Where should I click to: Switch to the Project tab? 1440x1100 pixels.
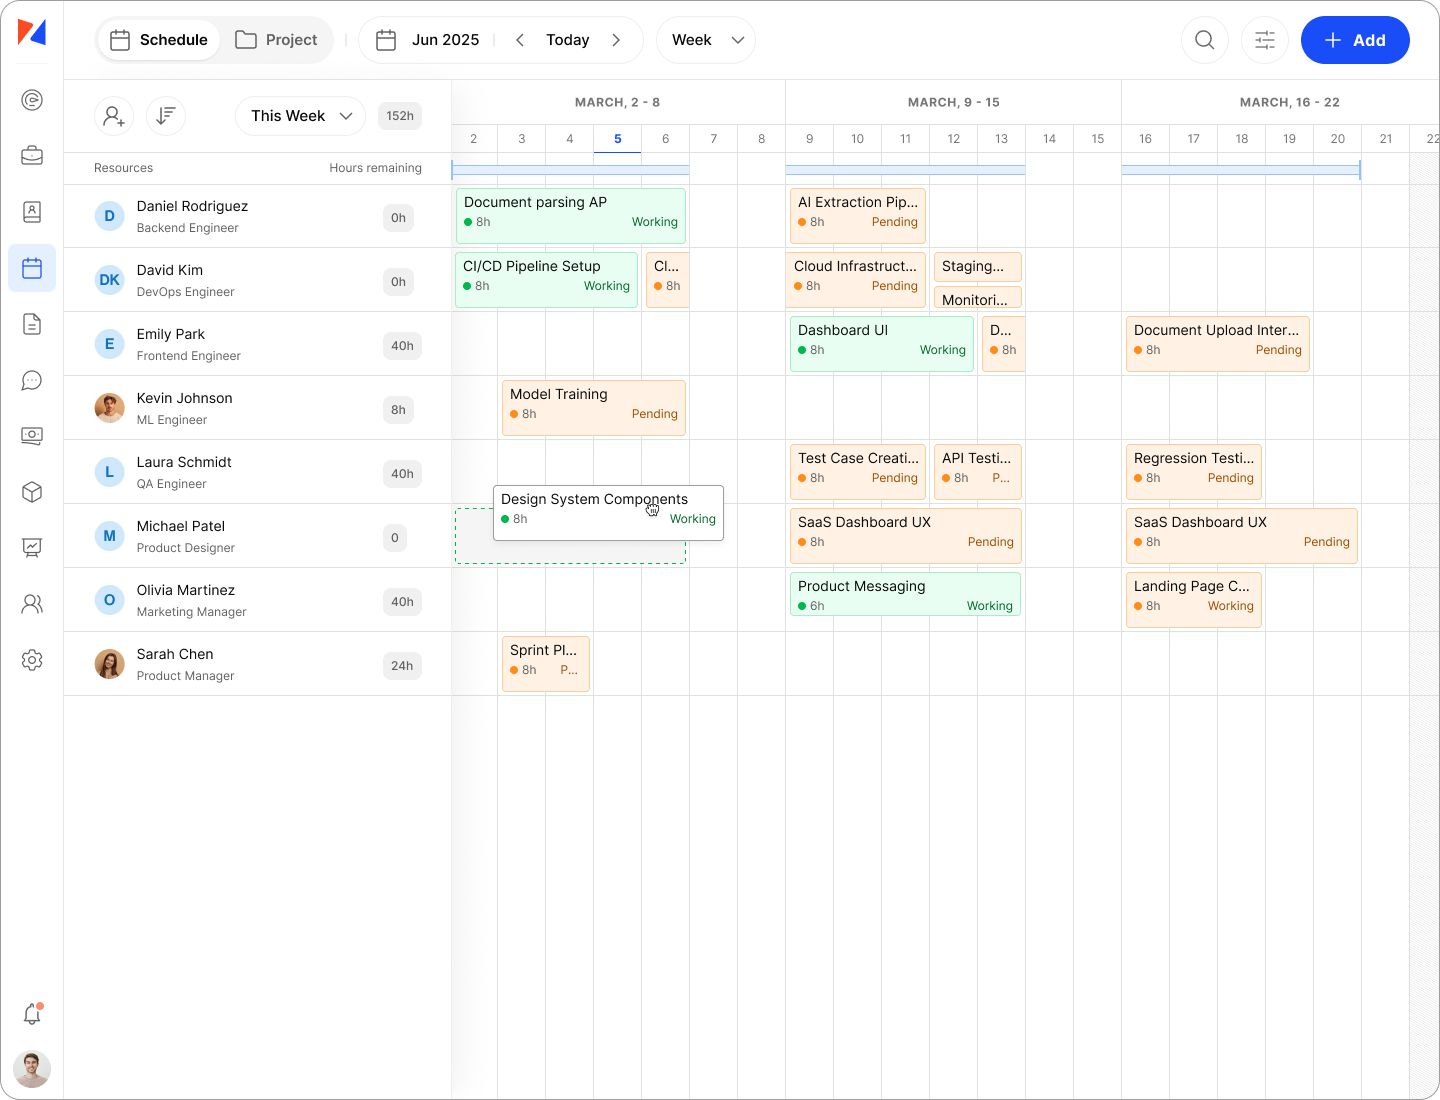276,40
